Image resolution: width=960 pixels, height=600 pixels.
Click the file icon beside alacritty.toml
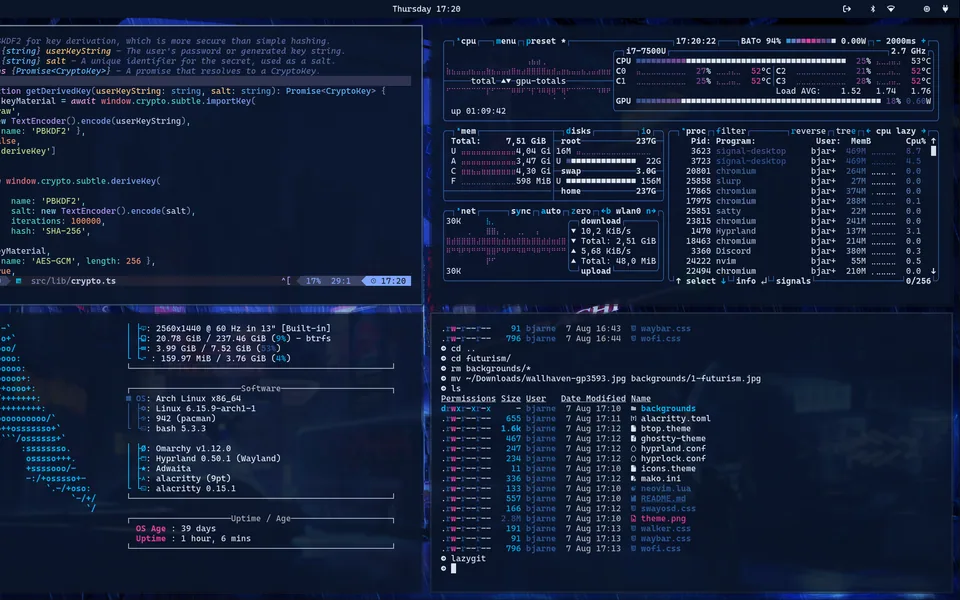634,419
